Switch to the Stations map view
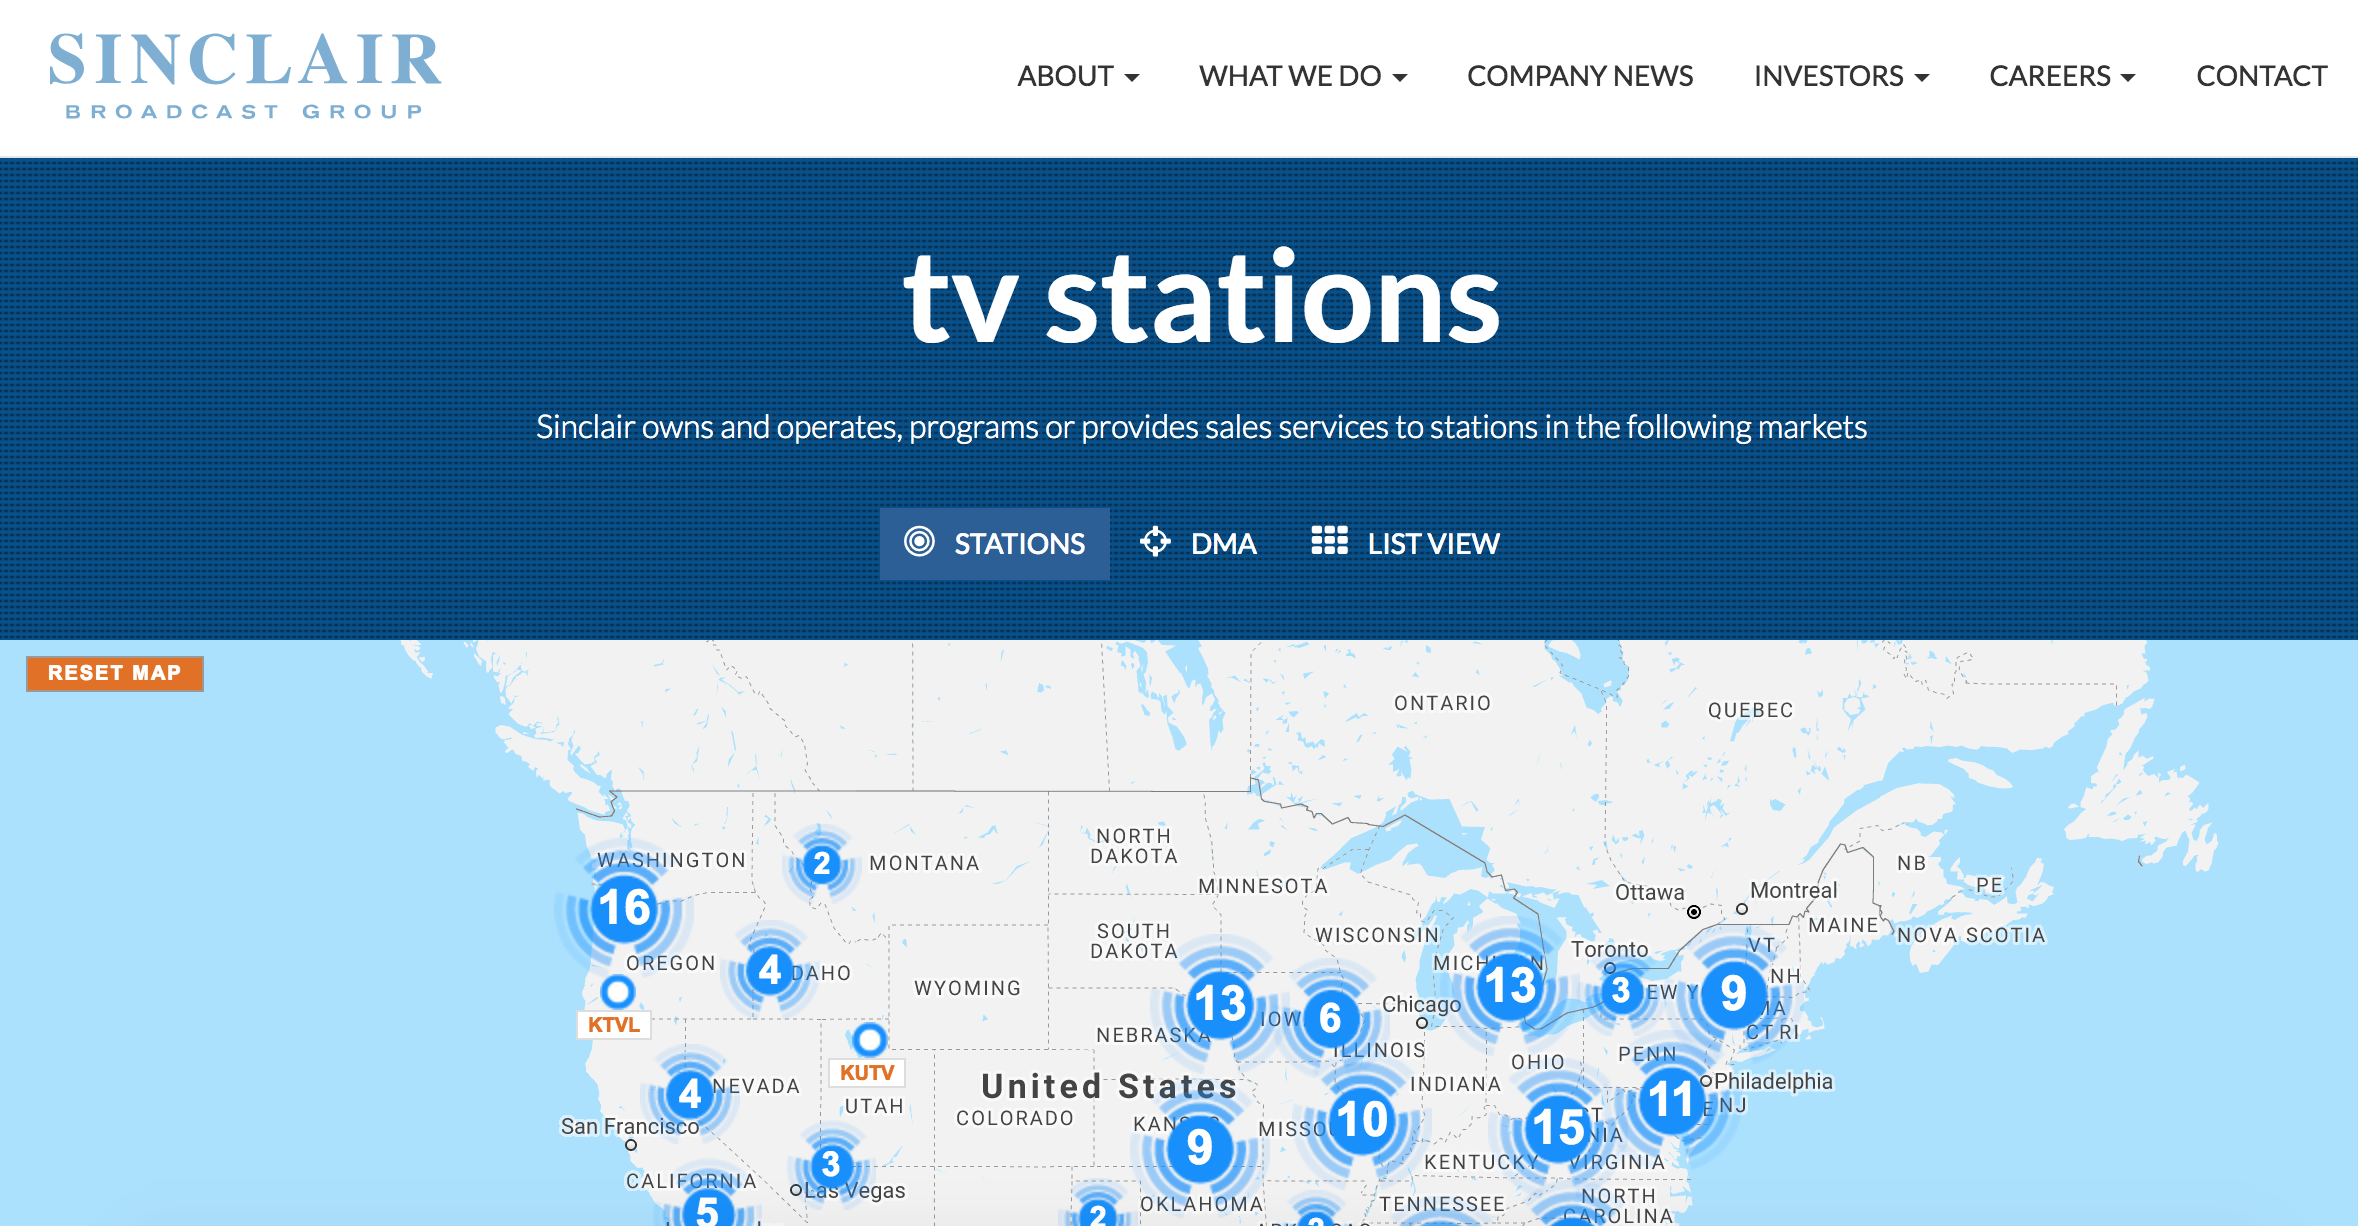The width and height of the screenshot is (2358, 1226). pyautogui.click(x=995, y=543)
